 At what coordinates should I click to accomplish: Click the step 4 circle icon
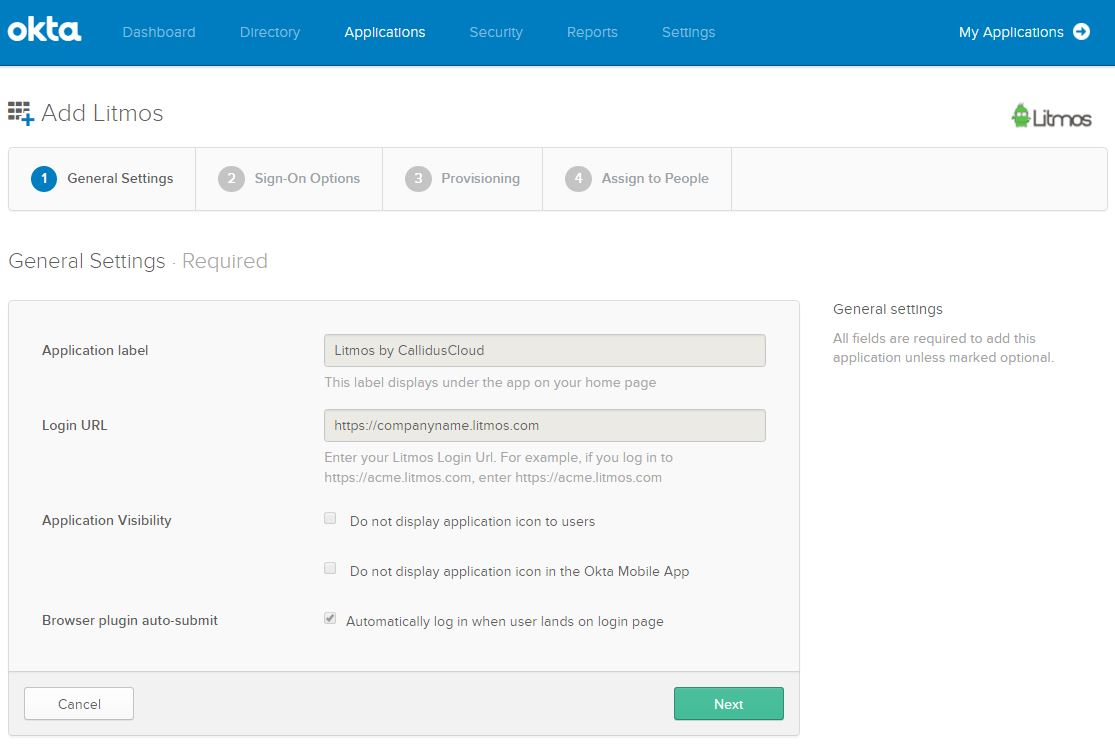pos(578,179)
